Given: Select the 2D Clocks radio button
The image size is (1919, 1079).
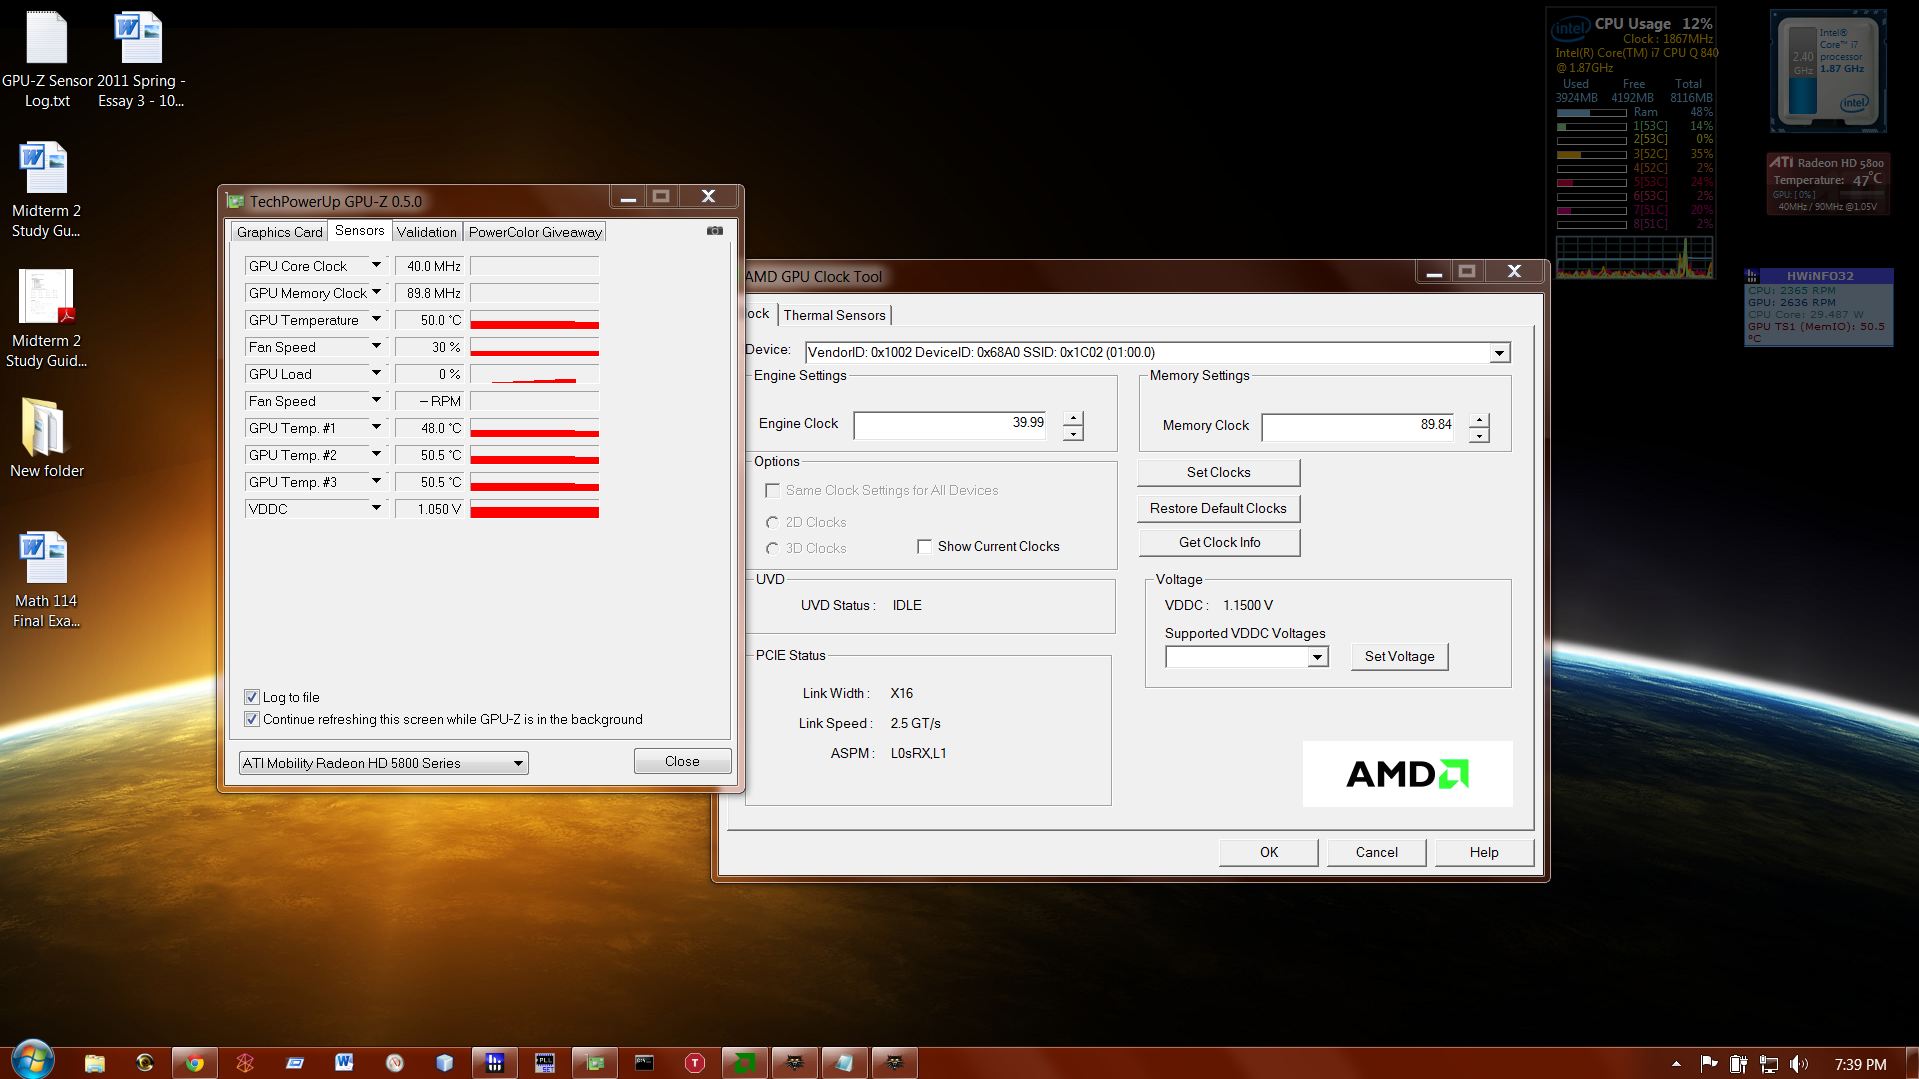Looking at the screenshot, I should click(x=772, y=522).
